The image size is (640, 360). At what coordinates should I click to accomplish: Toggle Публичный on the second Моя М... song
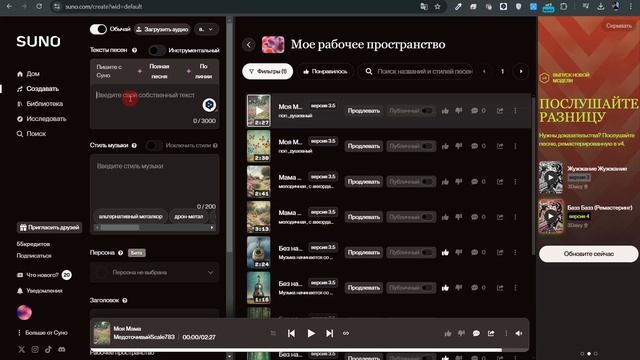pos(410,146)
